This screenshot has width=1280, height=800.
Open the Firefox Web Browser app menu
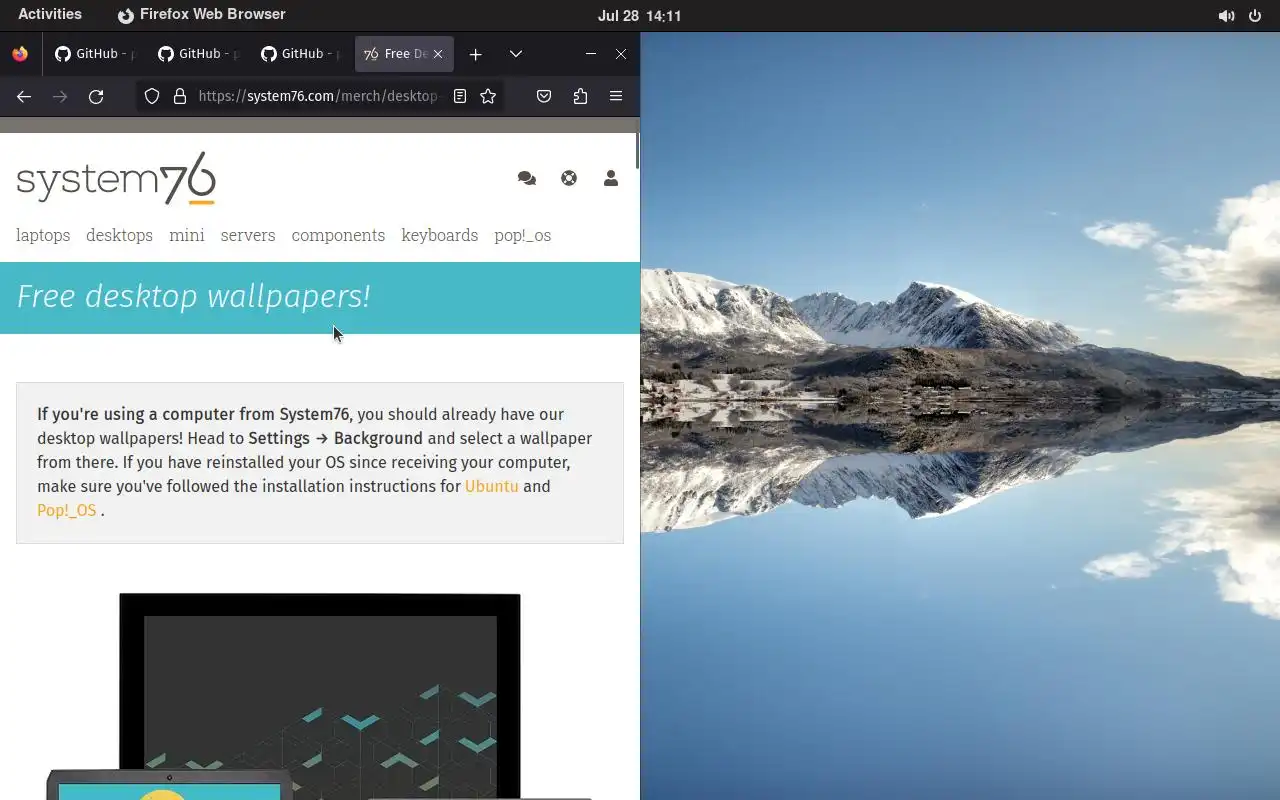pos(201,14)
